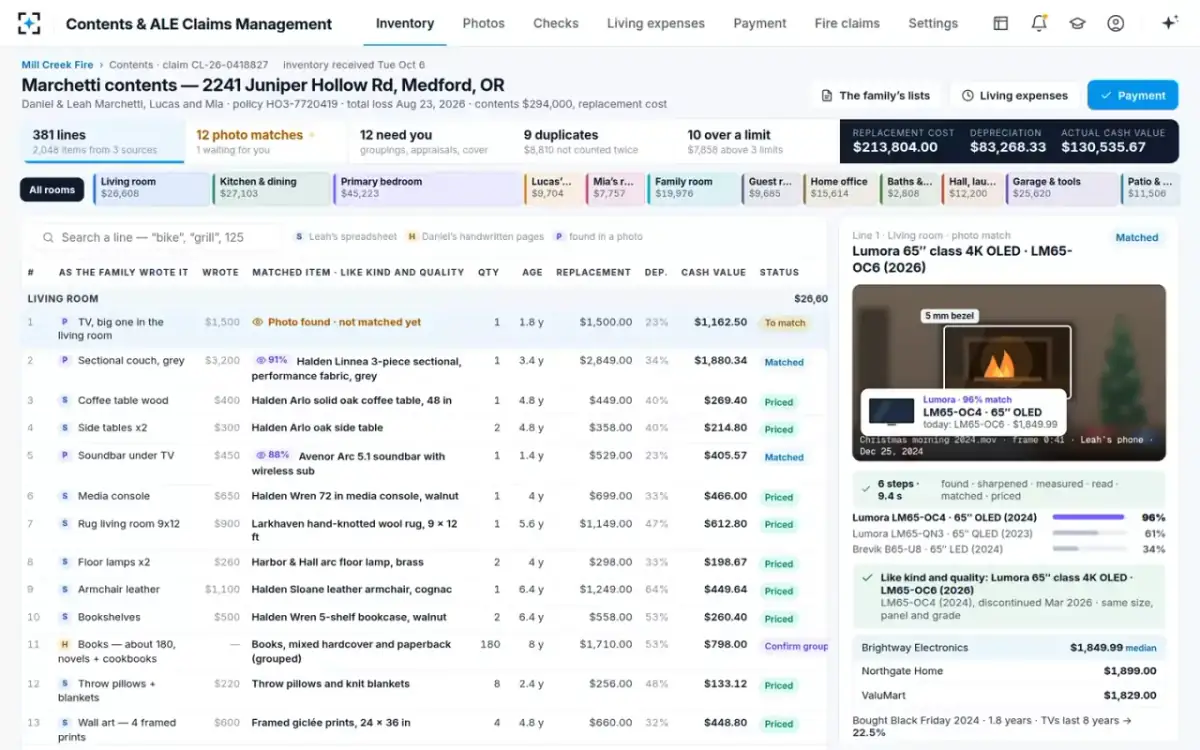This screenshot has width=1200, height=750.
Task: Filter rooms to Home office
Action: coord(840,188)
